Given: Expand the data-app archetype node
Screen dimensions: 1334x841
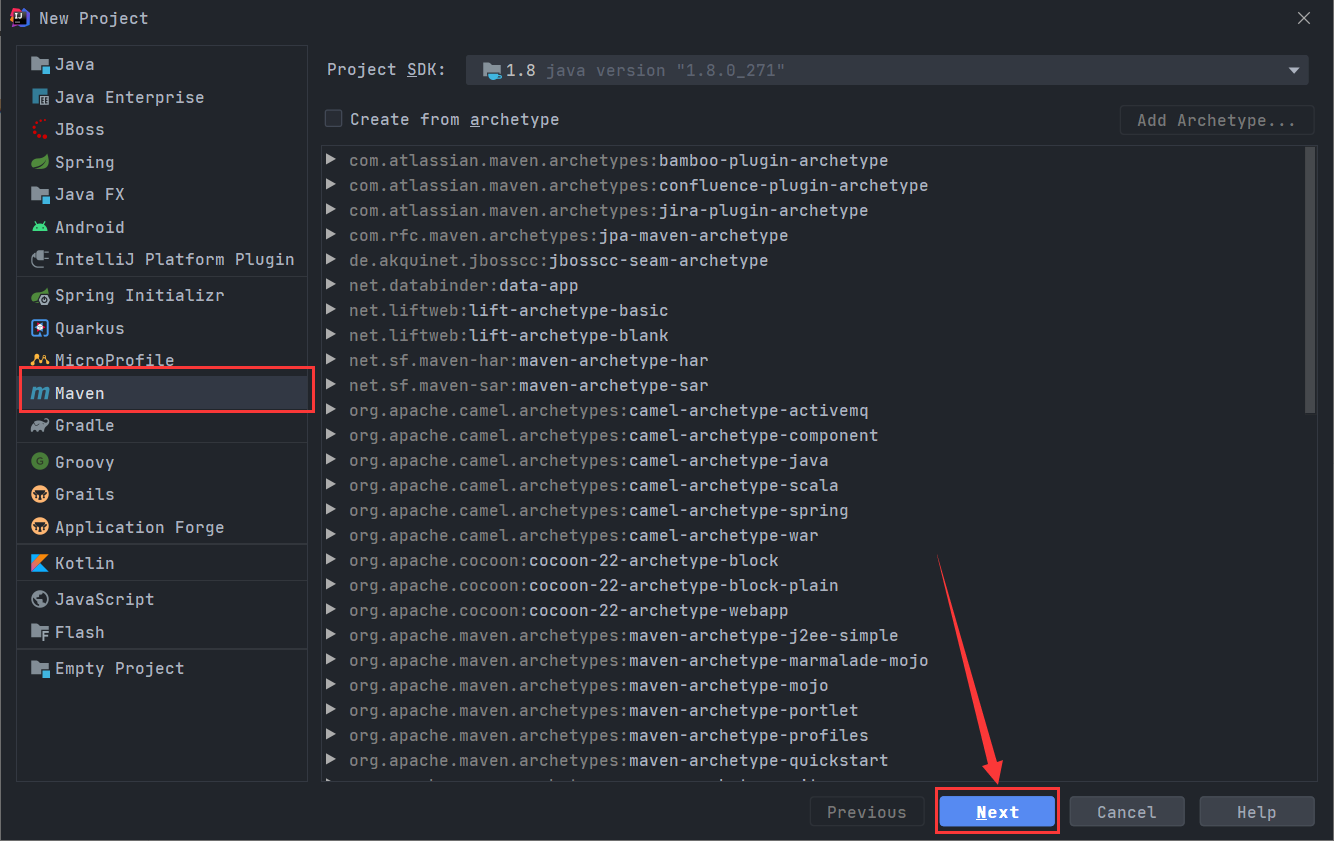Looking at the screenshot, I should (331, 285).
